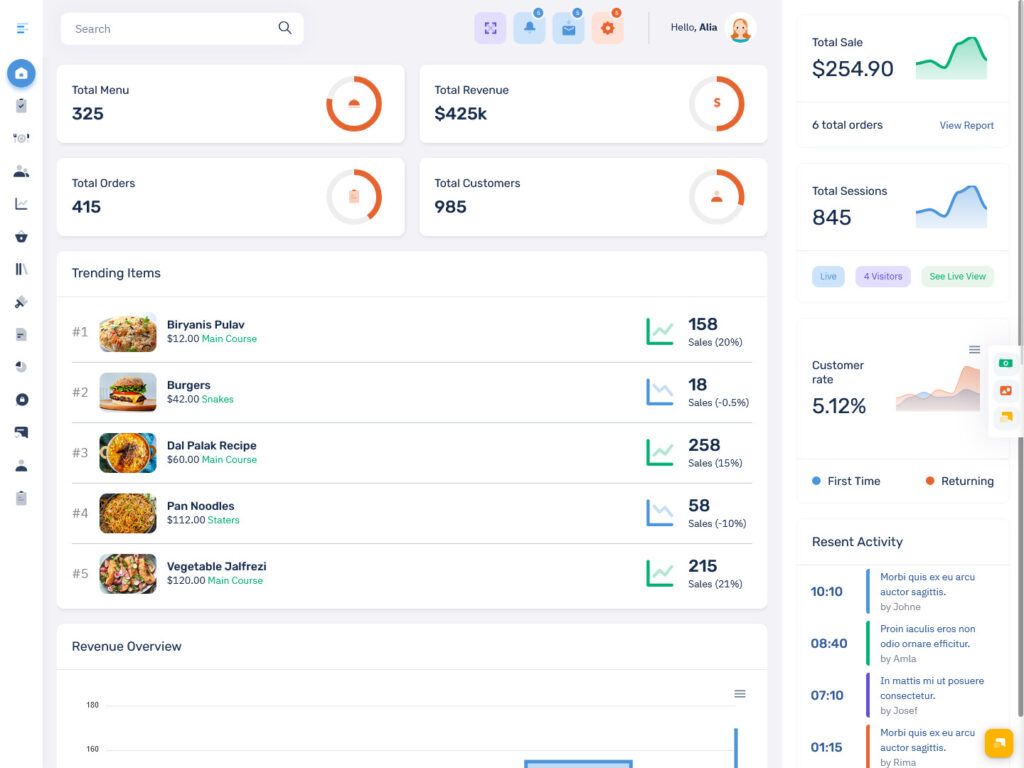Open the Customer rate chart options menu

click(x=973, y=349)
